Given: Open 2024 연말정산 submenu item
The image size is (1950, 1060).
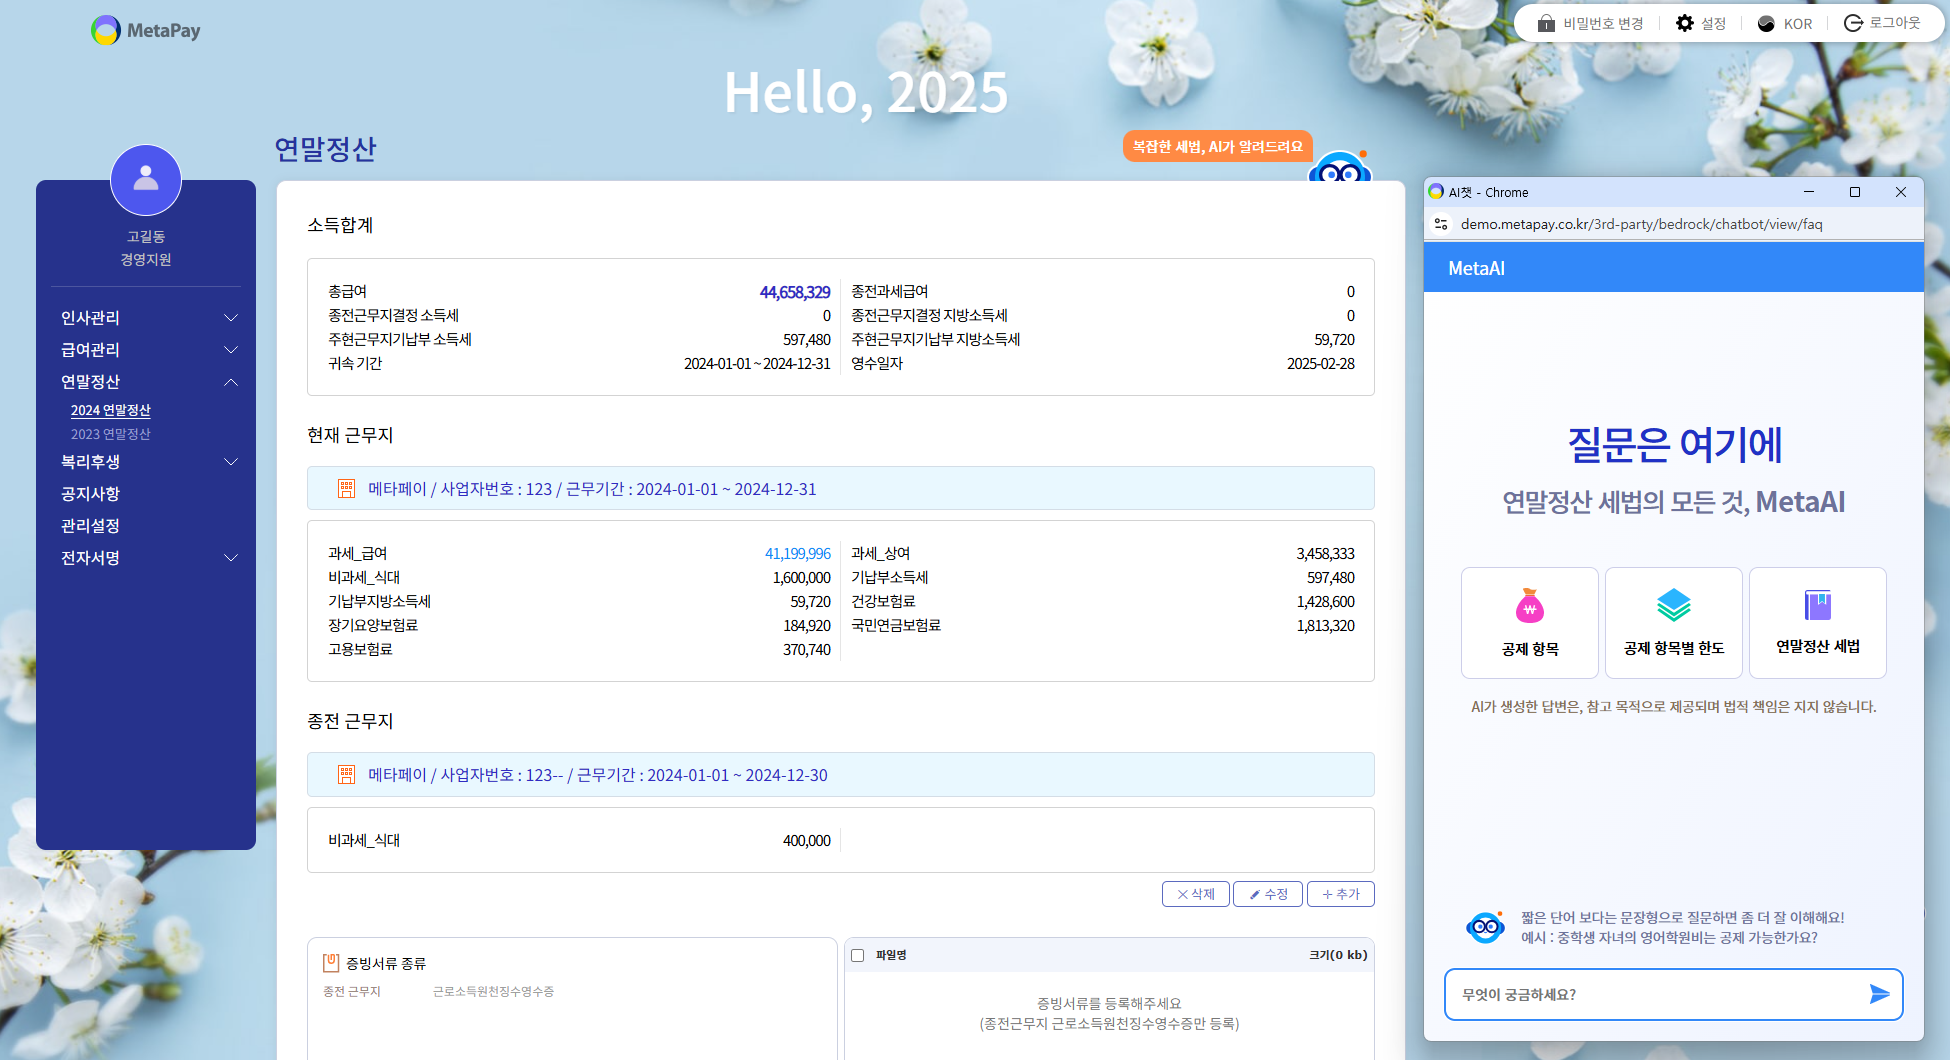Looking at the screenshot, I should pos(110,410).
